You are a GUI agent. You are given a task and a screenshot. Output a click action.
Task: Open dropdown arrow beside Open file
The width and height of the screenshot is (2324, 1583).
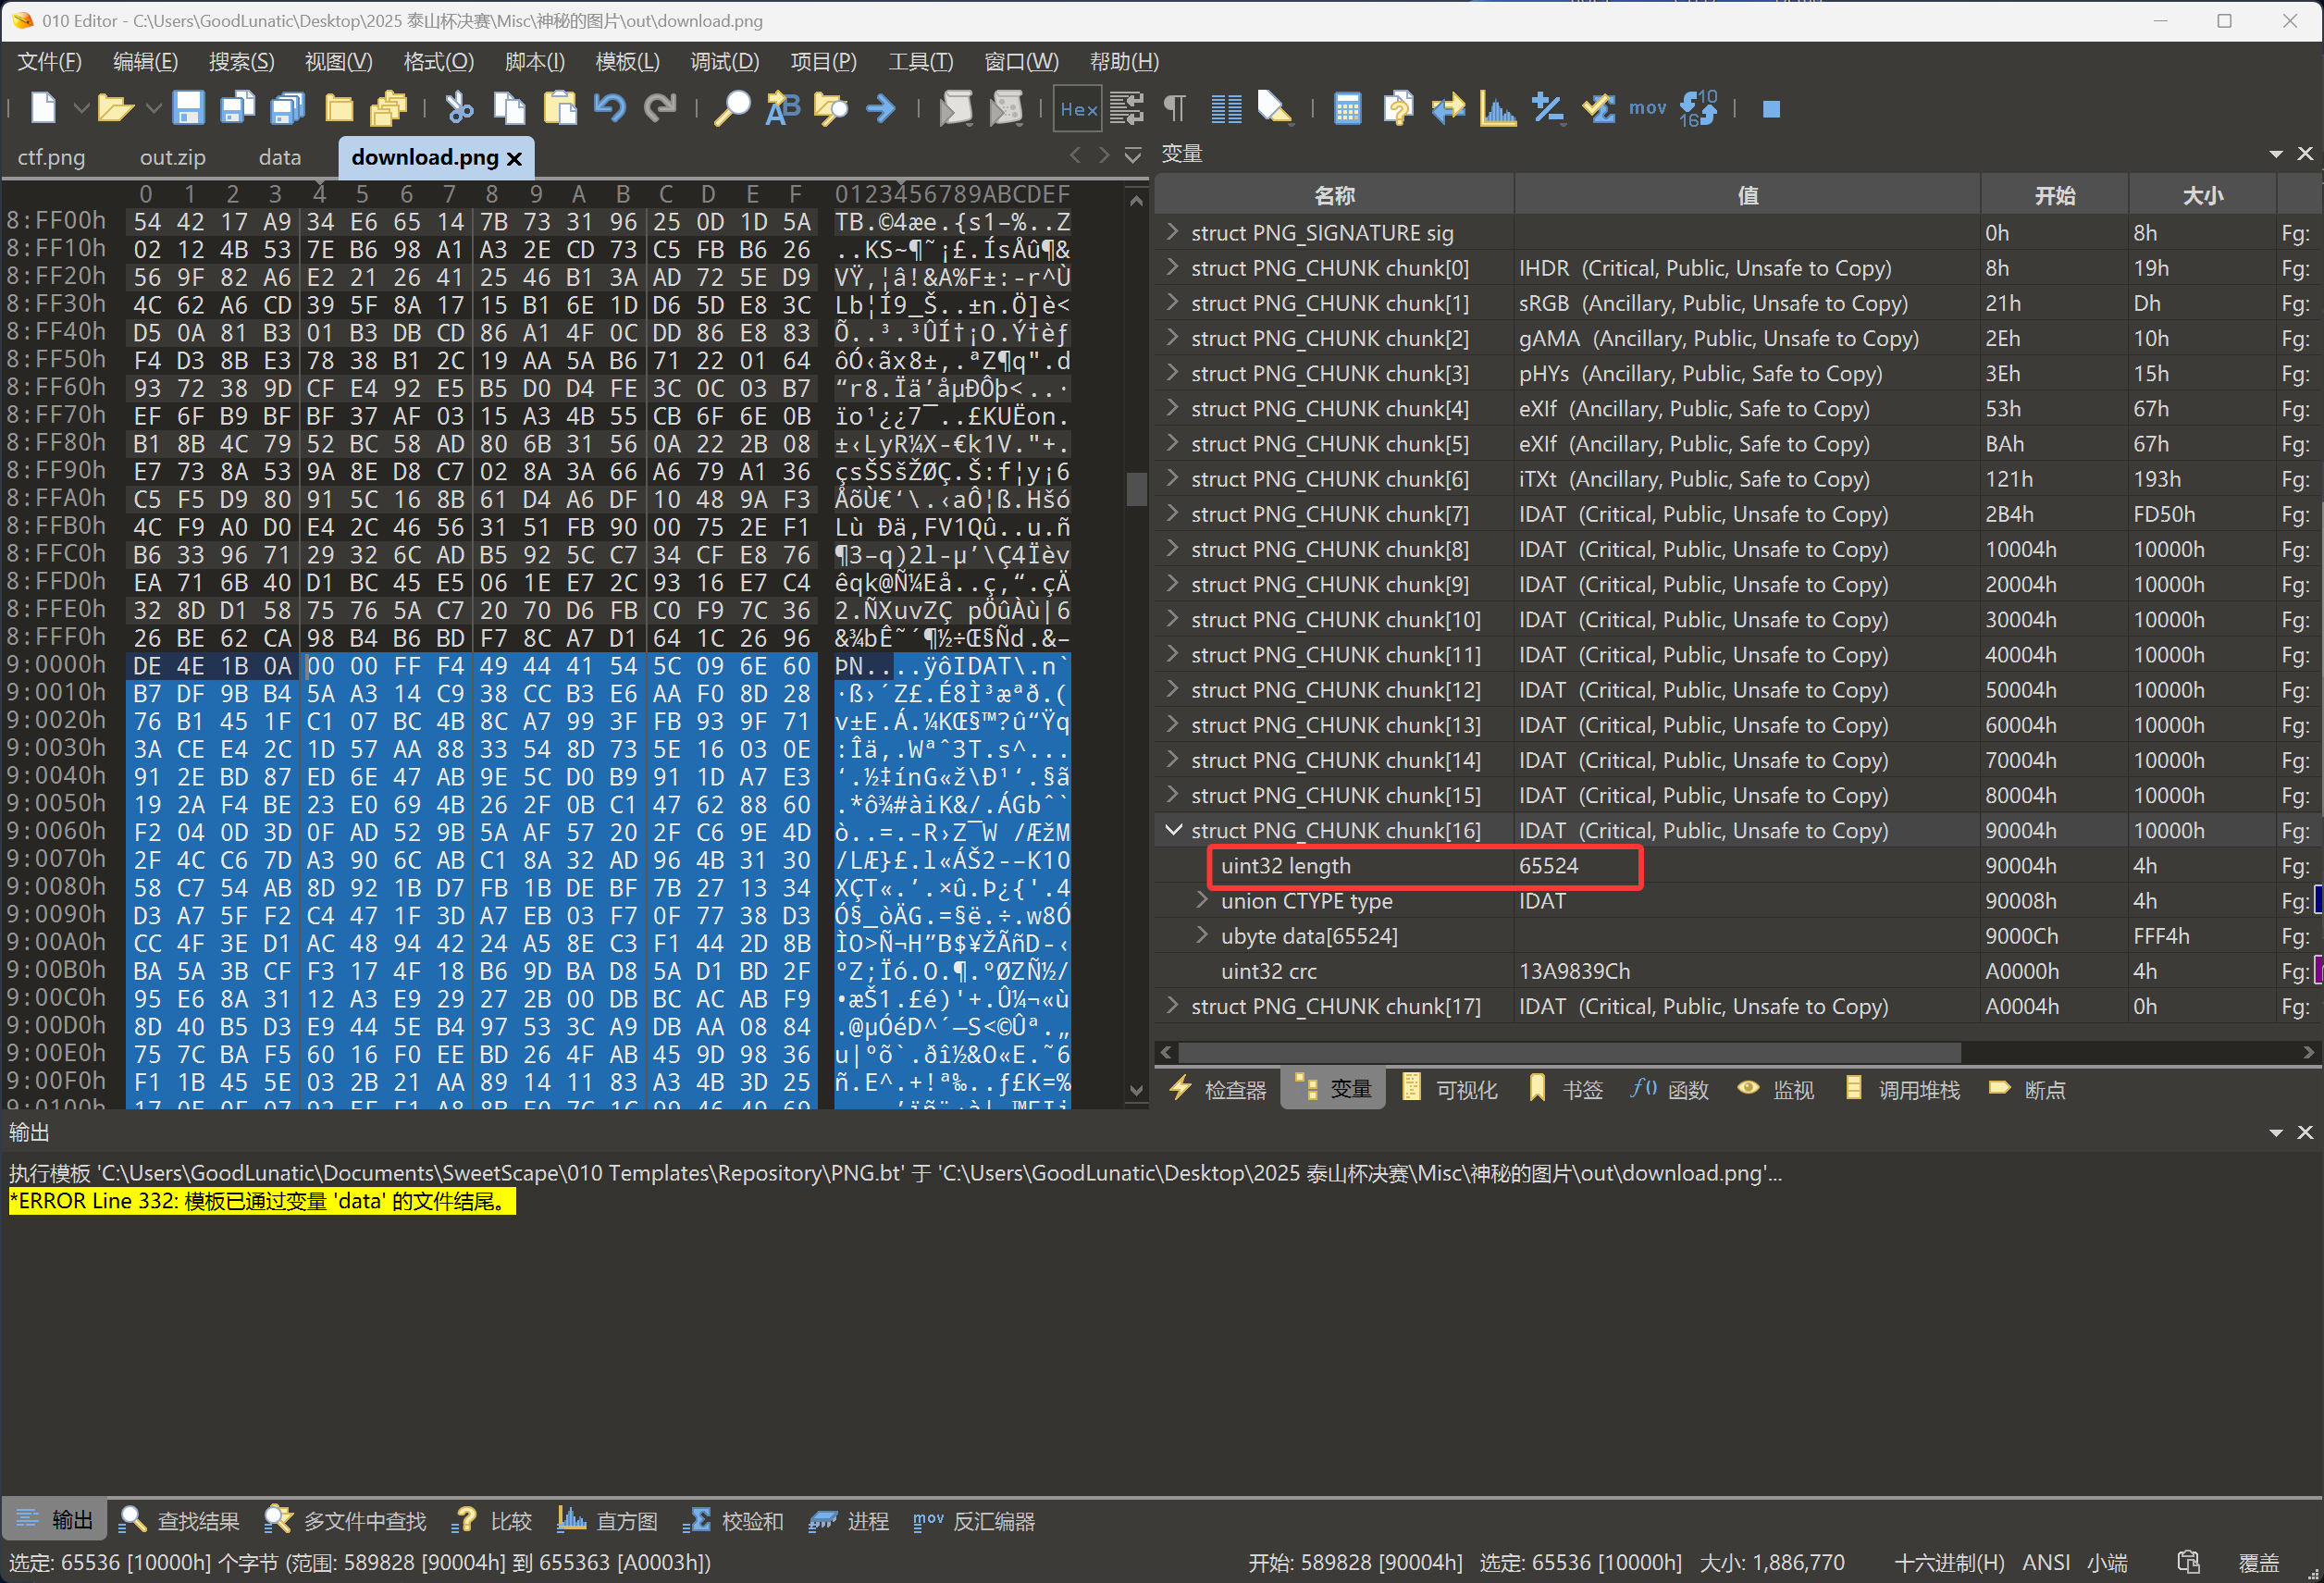(153, 107)
